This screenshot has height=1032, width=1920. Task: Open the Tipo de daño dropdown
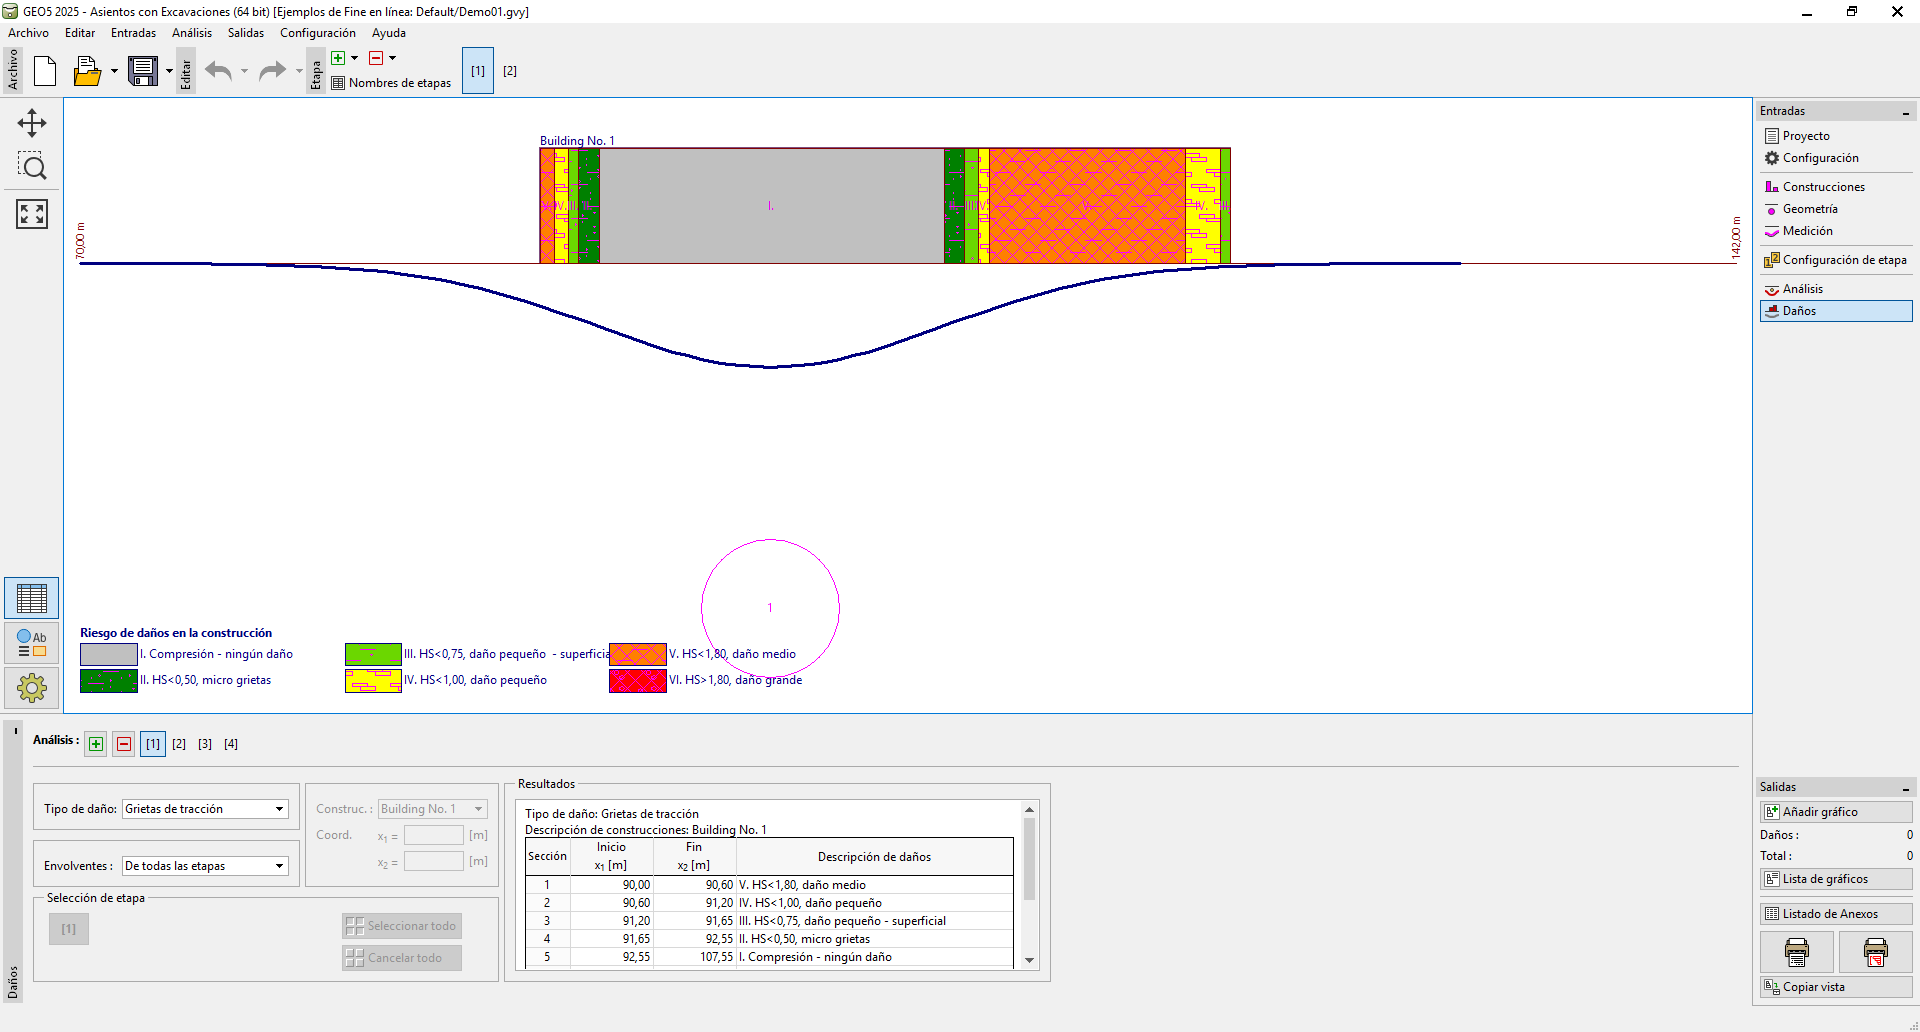pyautogui.click(x=205, y=809)
